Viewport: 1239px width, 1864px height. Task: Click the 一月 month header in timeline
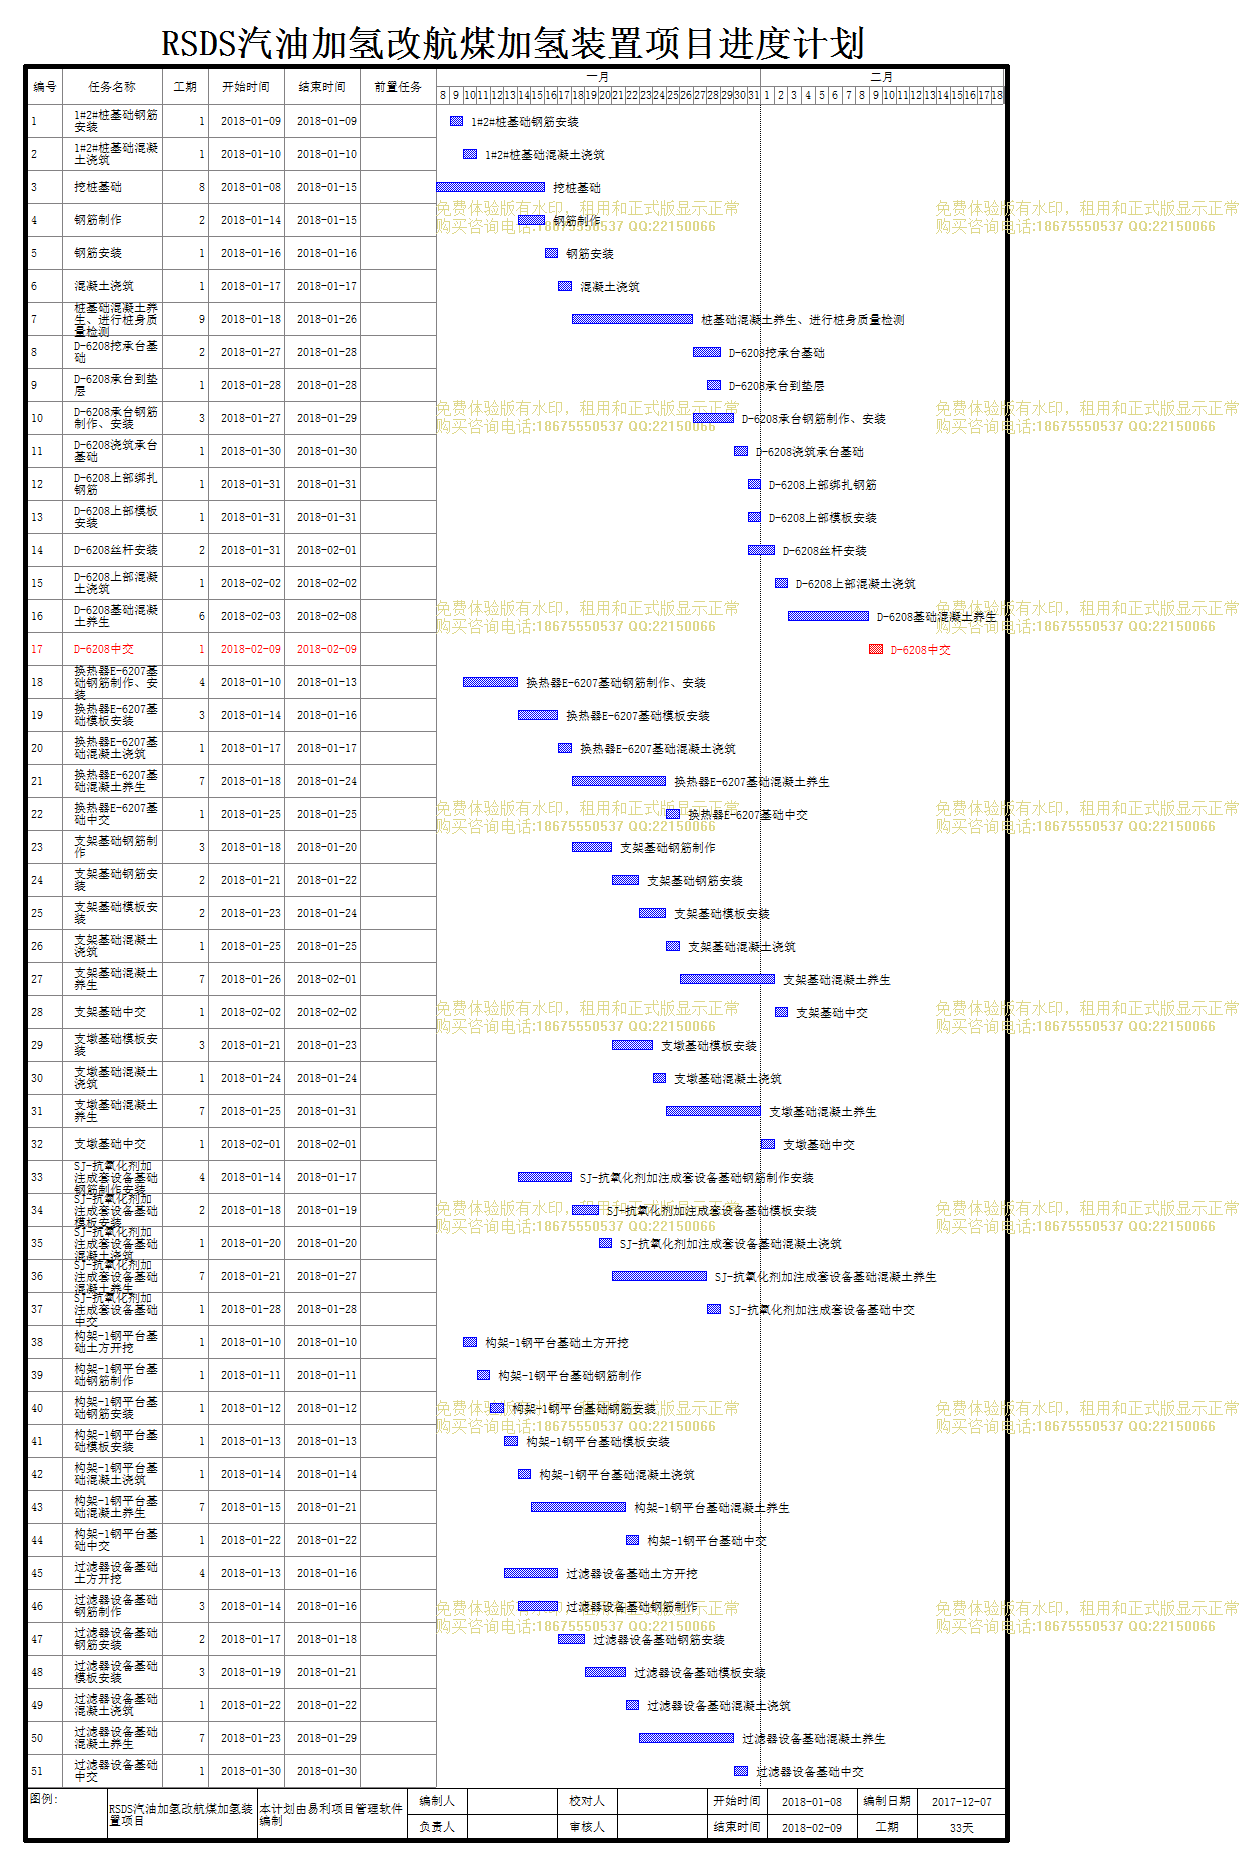point(598,77)
